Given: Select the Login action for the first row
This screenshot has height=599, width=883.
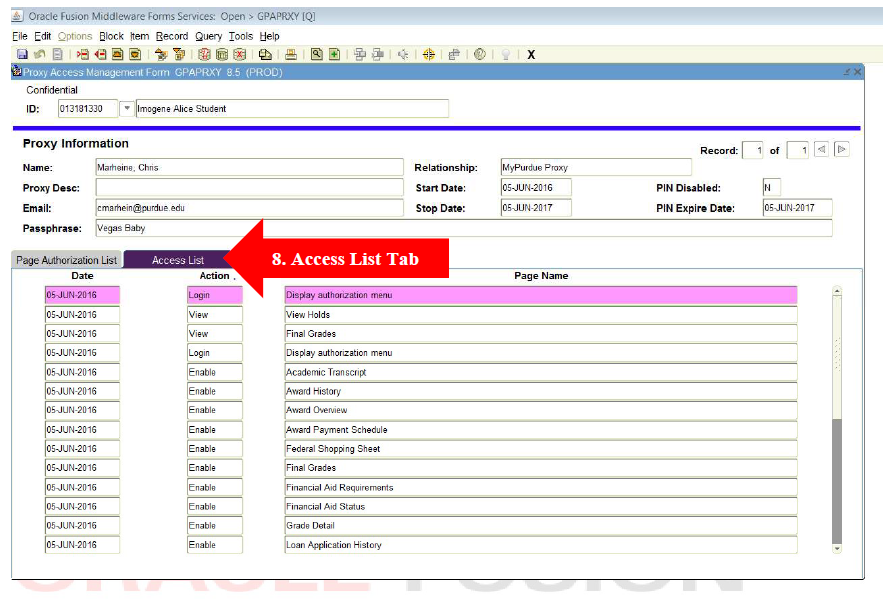Looking at the screenshot, I should 213,295.
